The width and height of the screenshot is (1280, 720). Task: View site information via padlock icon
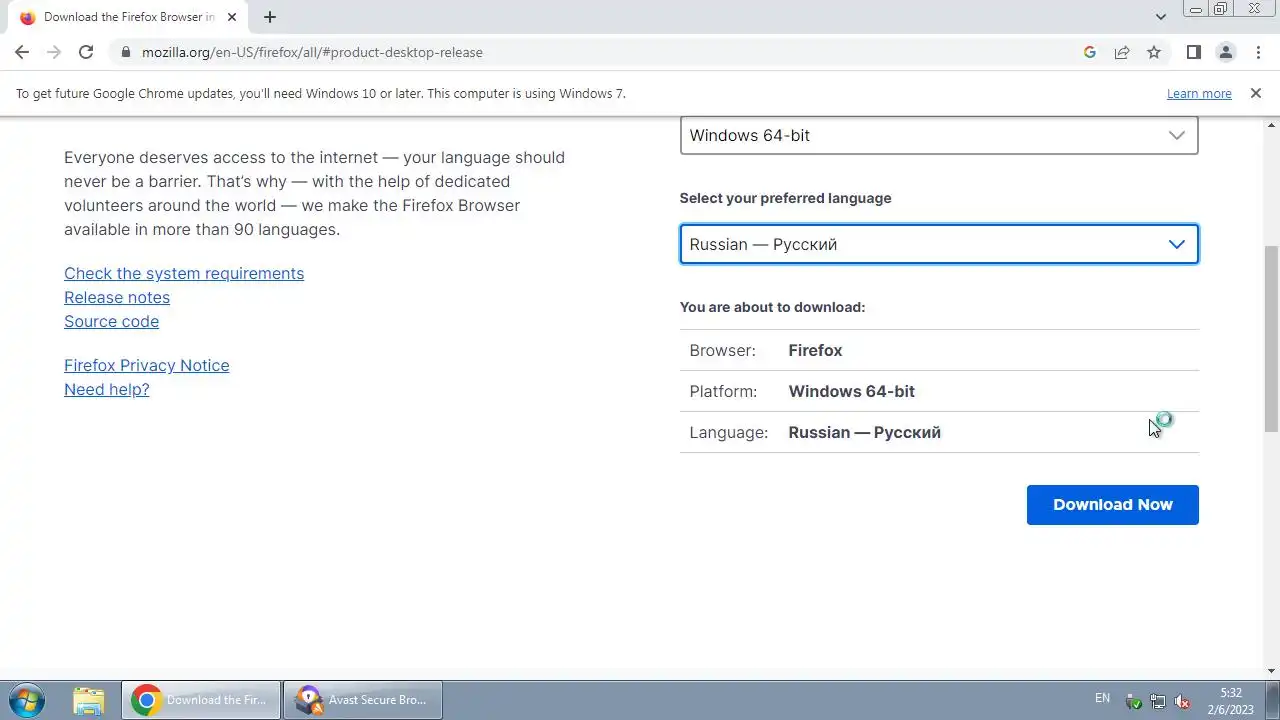tap(125, 52)
